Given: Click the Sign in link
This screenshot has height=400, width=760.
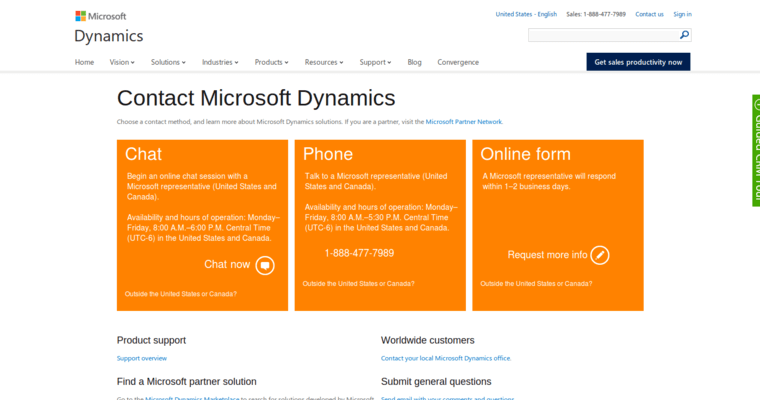Looking at the screenshot, I should click(682, 14).
